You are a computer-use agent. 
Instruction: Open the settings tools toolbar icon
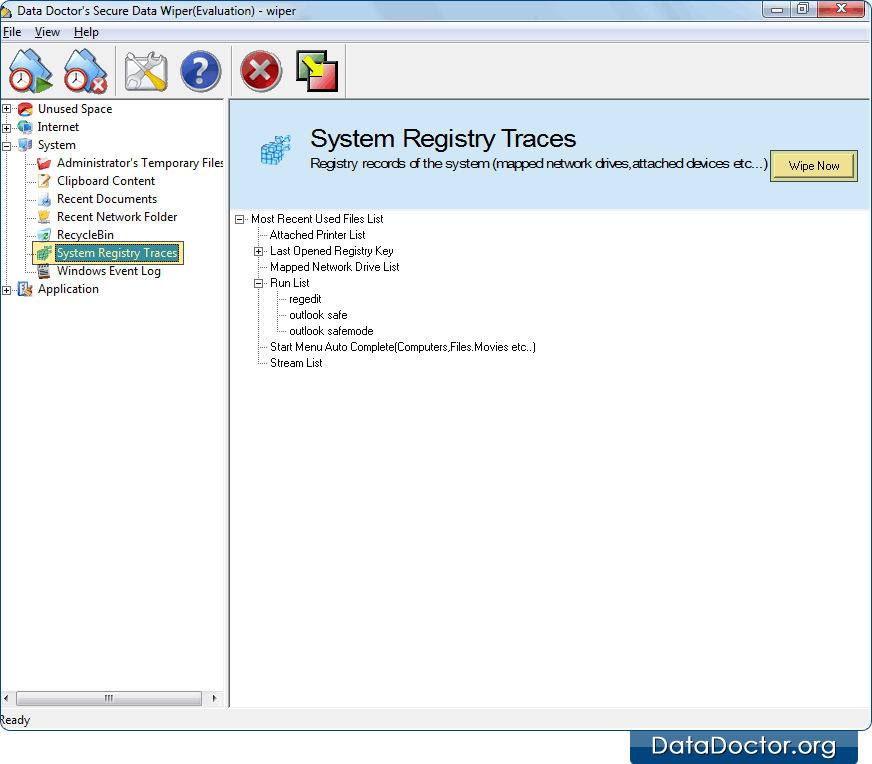[146, 71]
